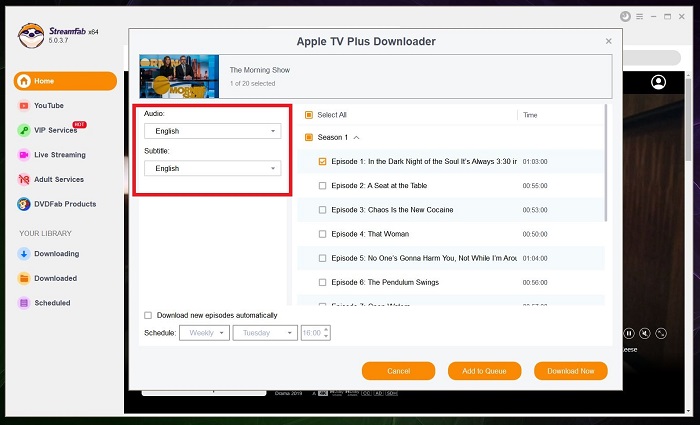
Task: Open the Audio language dropdown
Action: 212,131
